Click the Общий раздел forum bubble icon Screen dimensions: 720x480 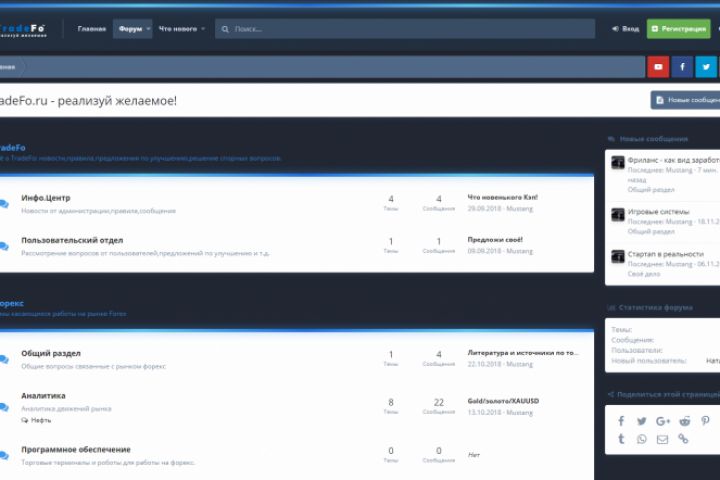[4, 359]
